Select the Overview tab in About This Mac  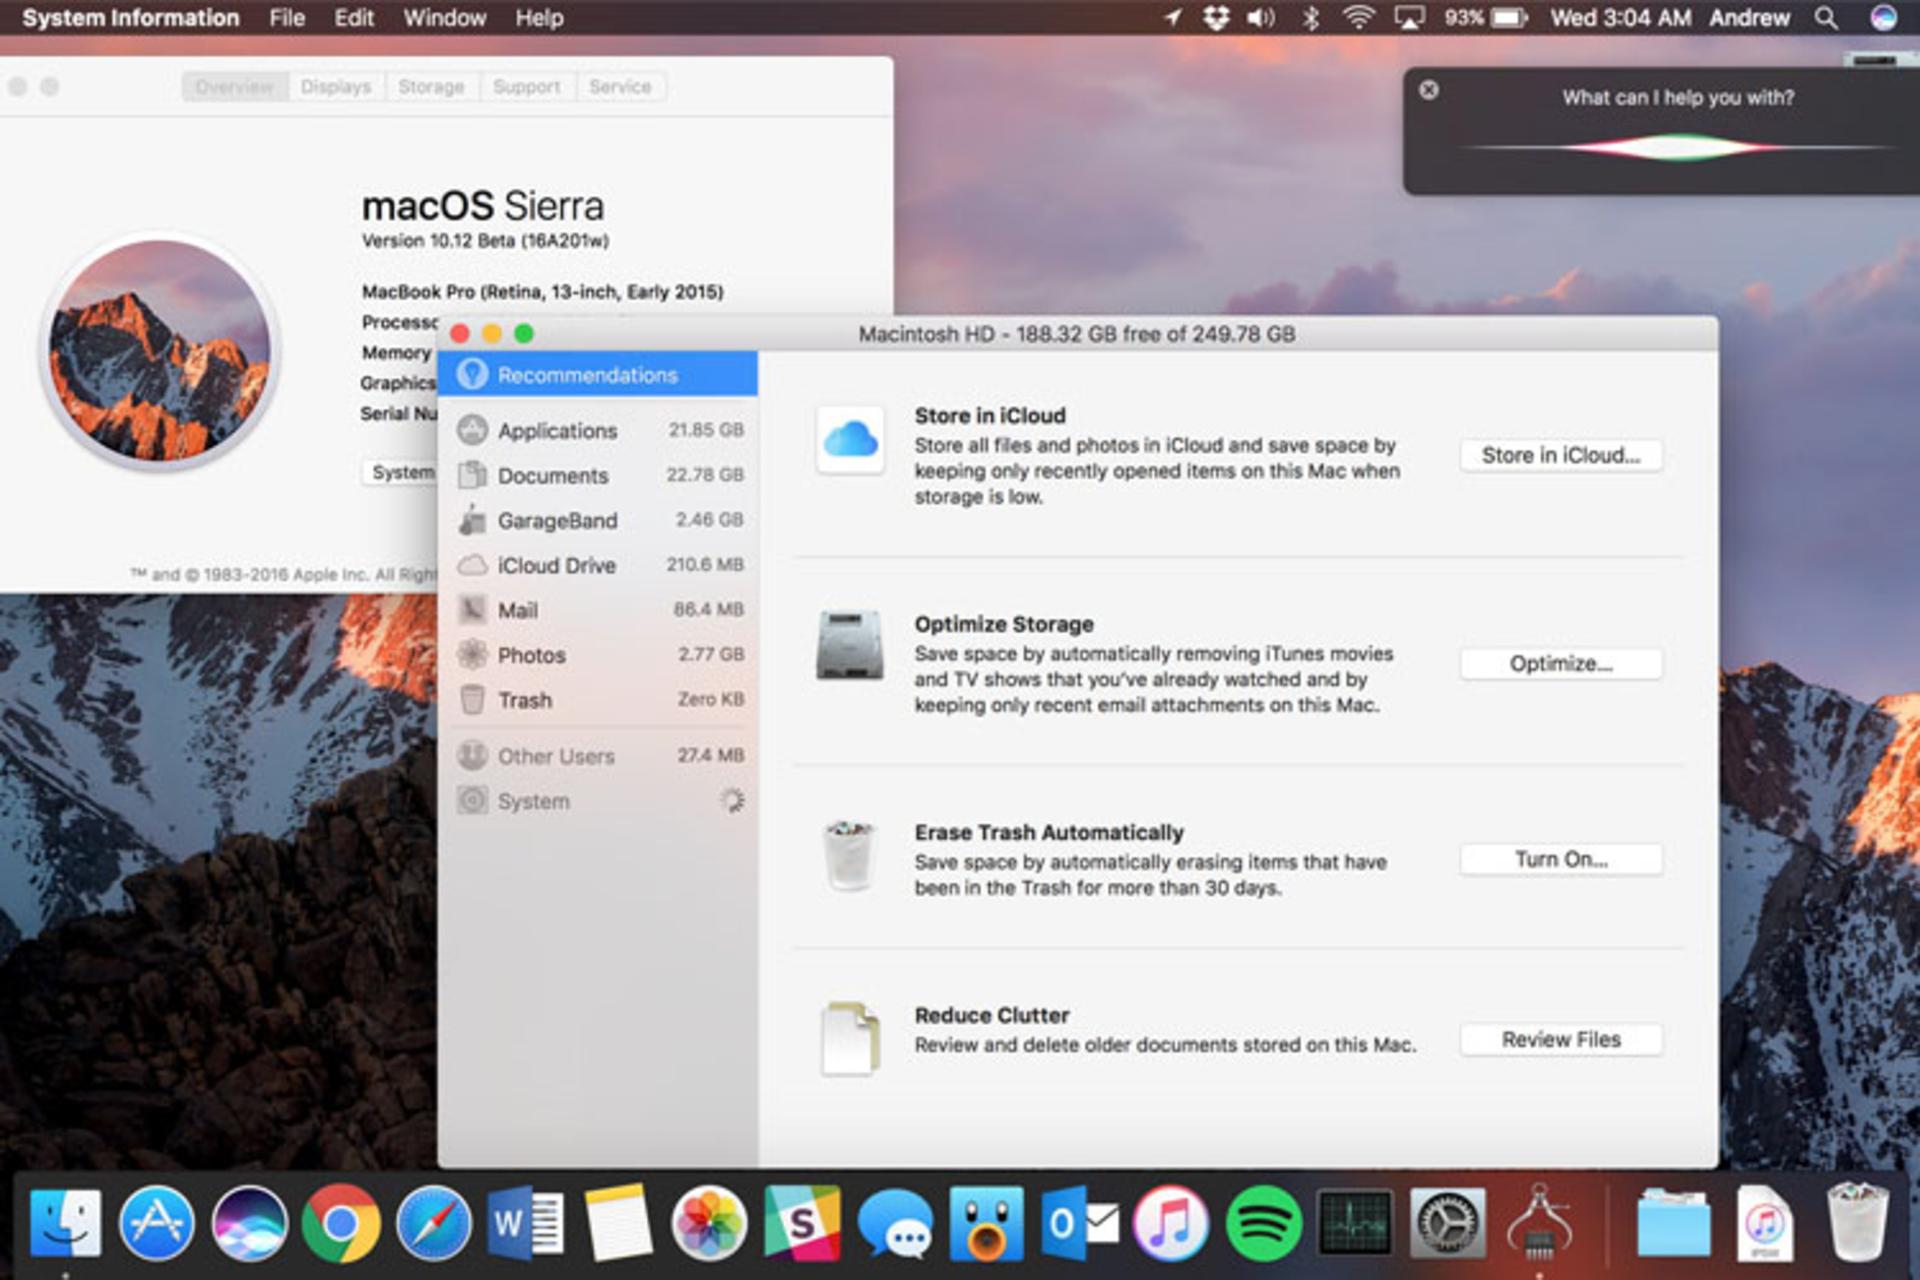tap(235, 87)
